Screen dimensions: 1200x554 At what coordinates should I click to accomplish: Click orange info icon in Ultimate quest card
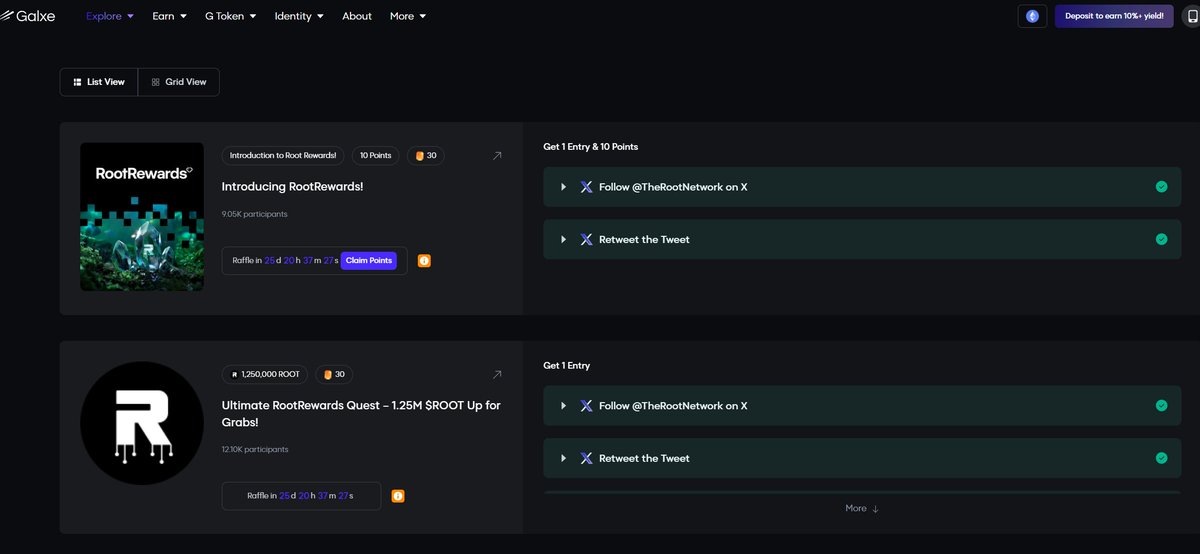(398, 496)
